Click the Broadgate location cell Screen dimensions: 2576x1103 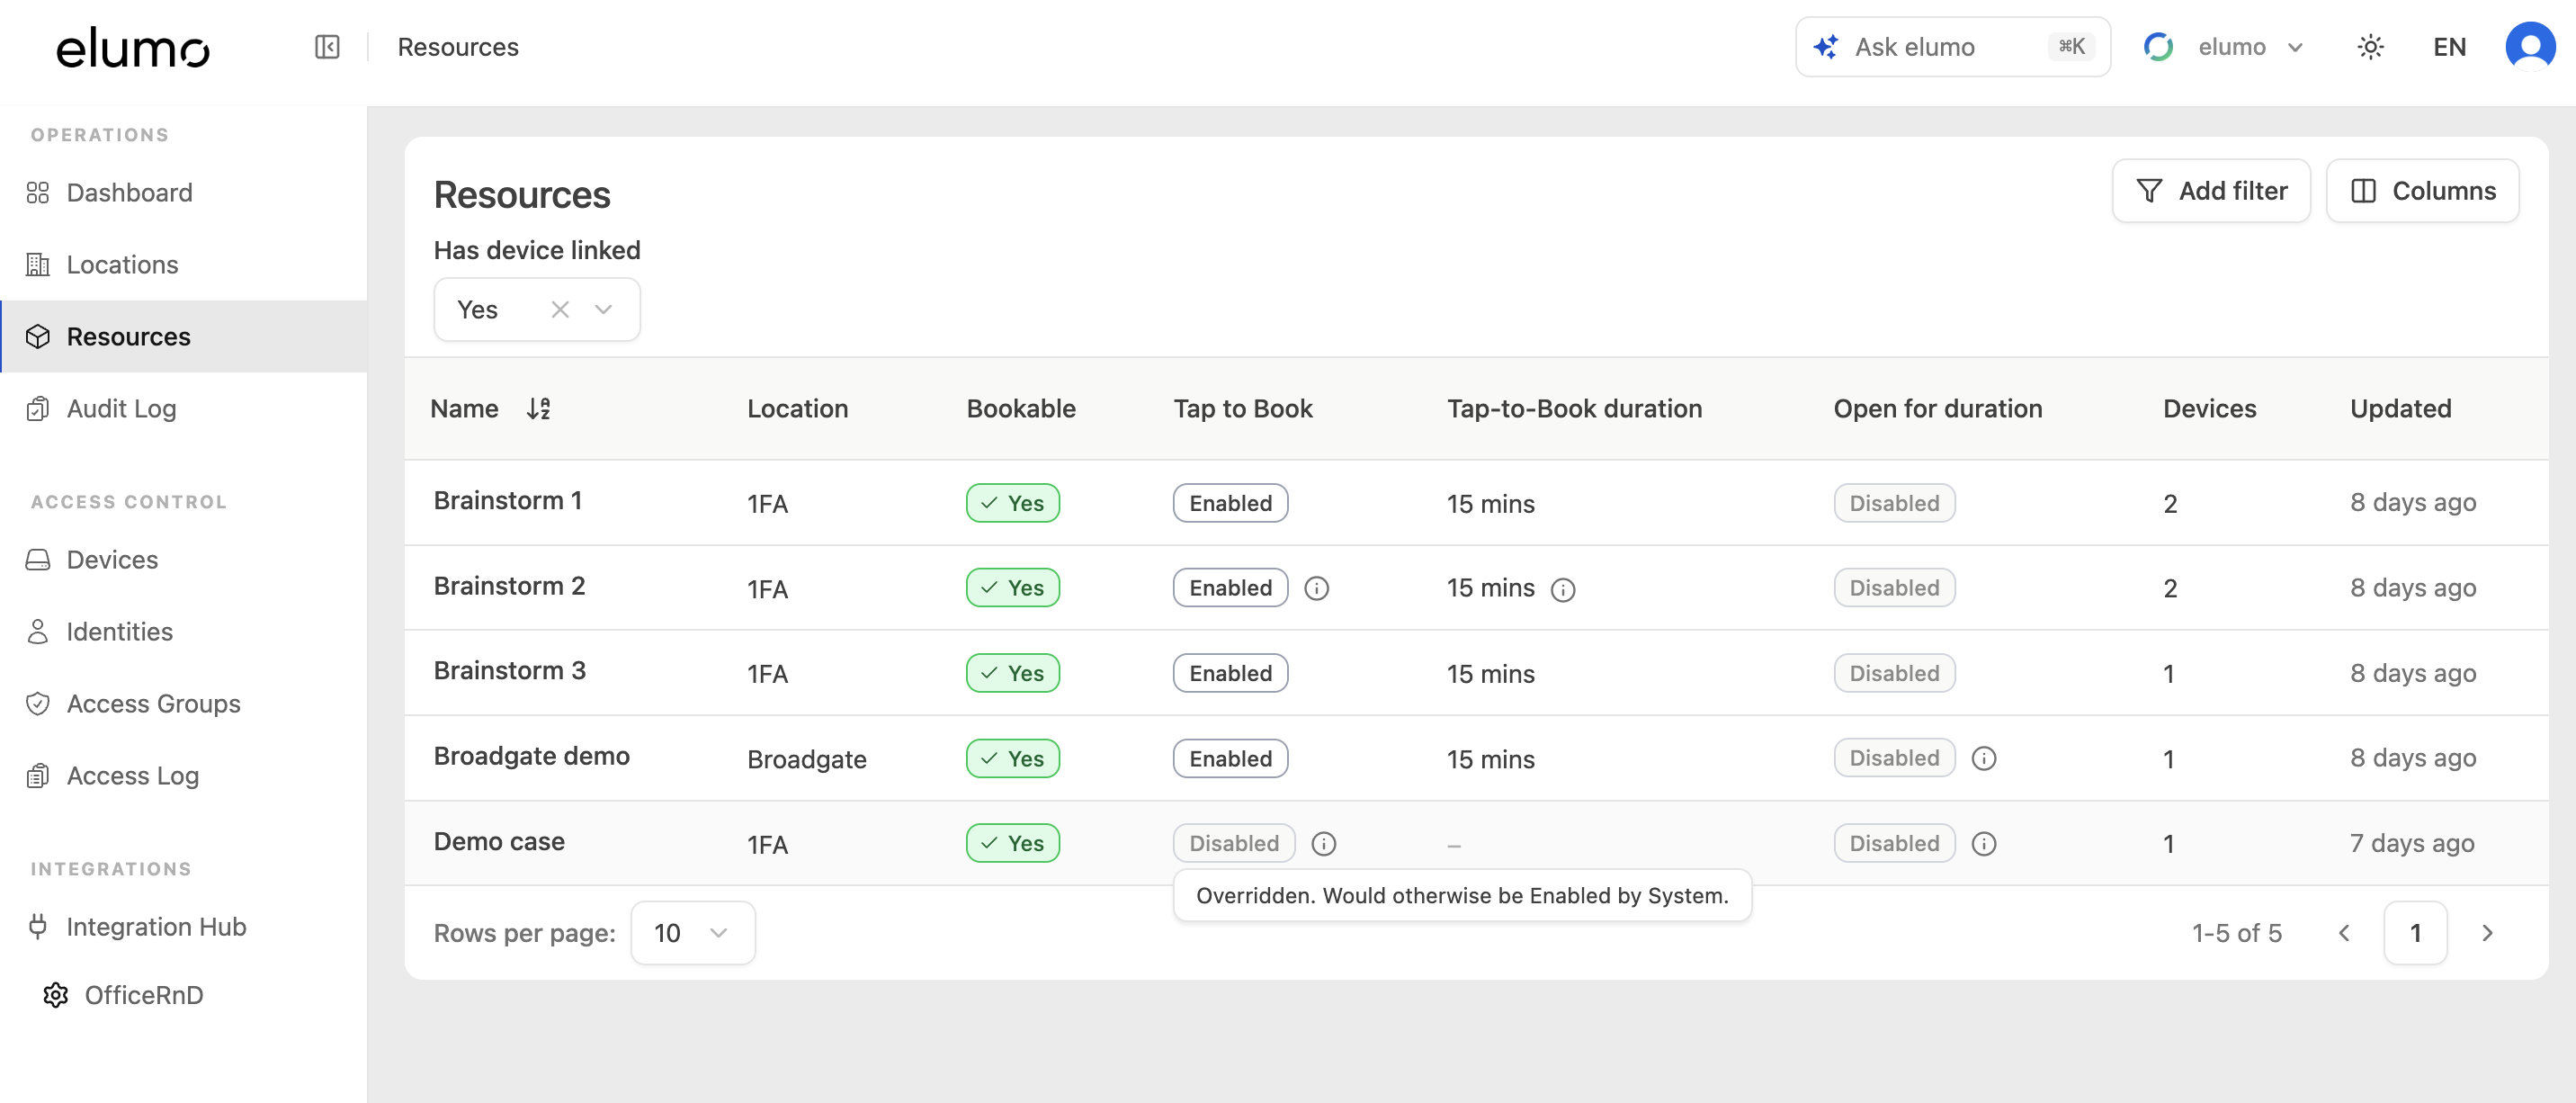806,760
